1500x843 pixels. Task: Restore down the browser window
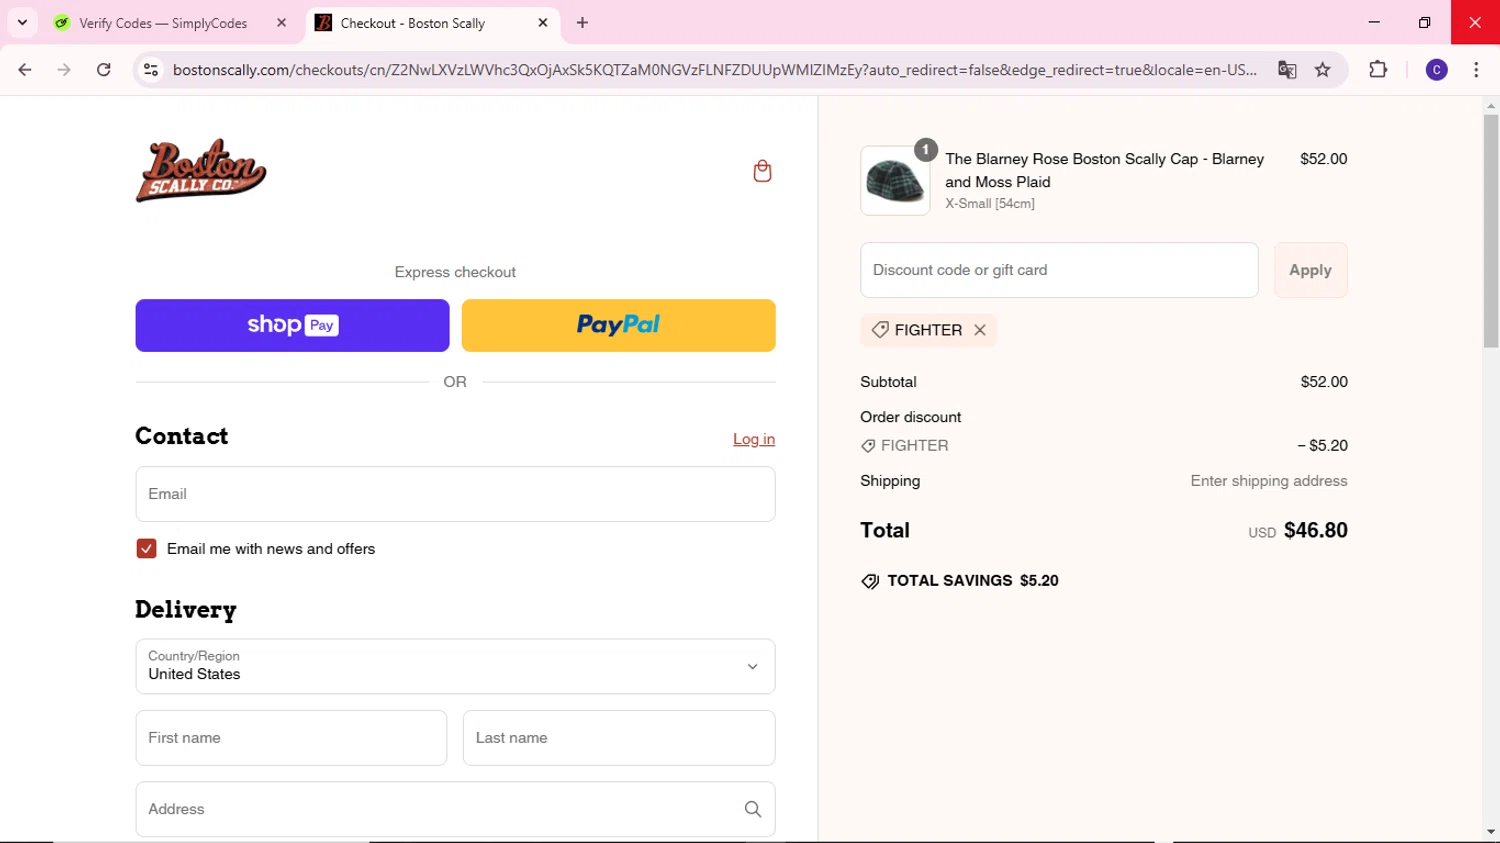point(1424,22)
